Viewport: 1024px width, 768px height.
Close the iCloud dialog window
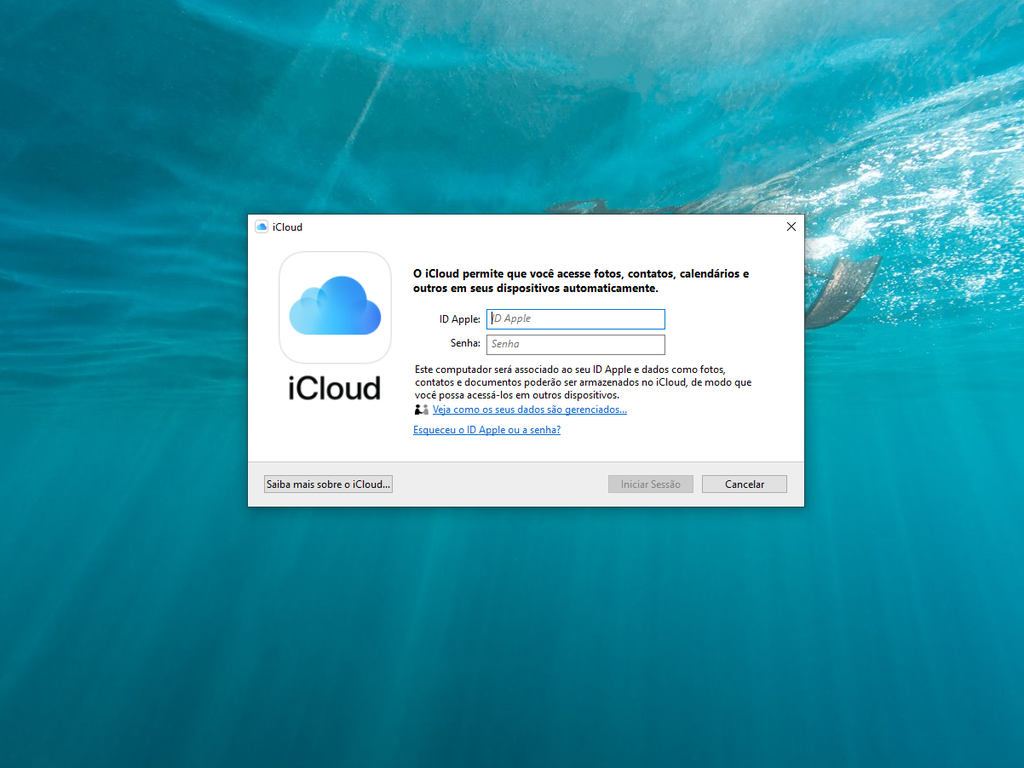click(x=791, y=227)
